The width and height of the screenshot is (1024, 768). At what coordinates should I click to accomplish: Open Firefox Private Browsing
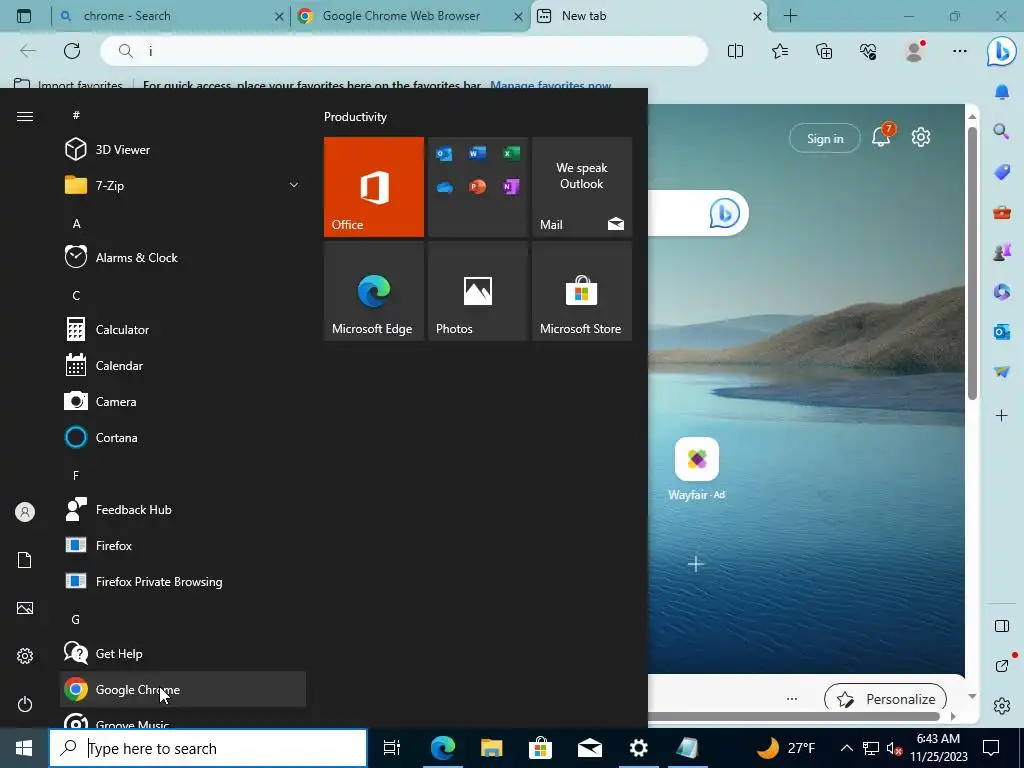[x=183, y=581]
